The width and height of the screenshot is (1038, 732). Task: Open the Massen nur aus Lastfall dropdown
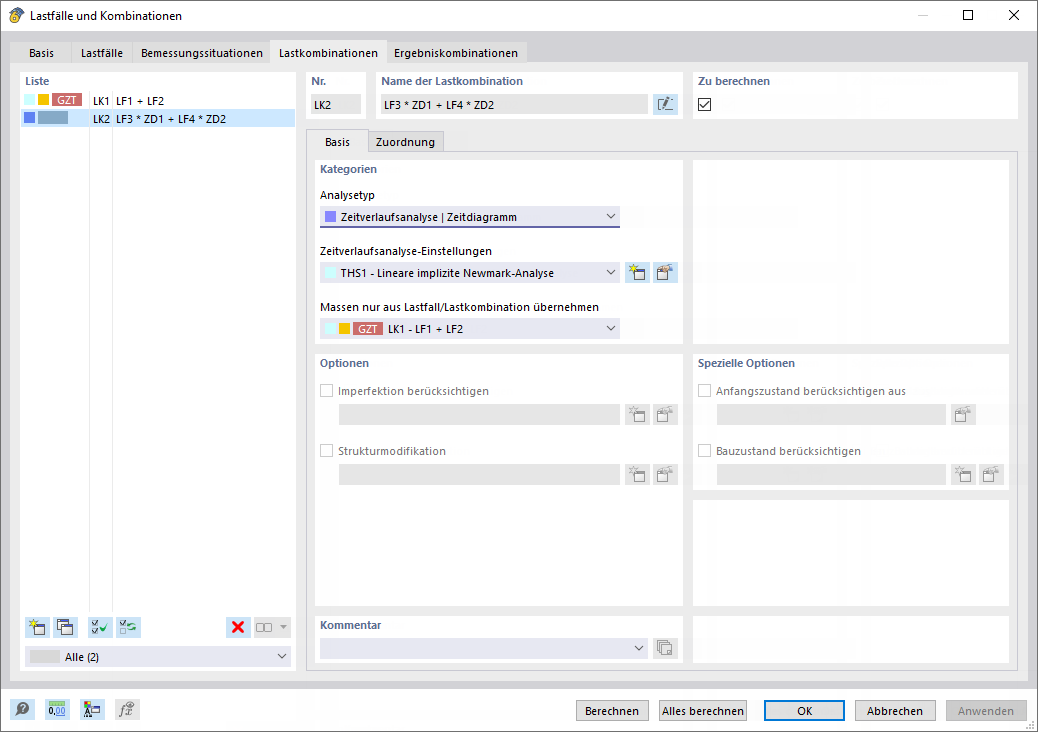click(x=469, y=329)
